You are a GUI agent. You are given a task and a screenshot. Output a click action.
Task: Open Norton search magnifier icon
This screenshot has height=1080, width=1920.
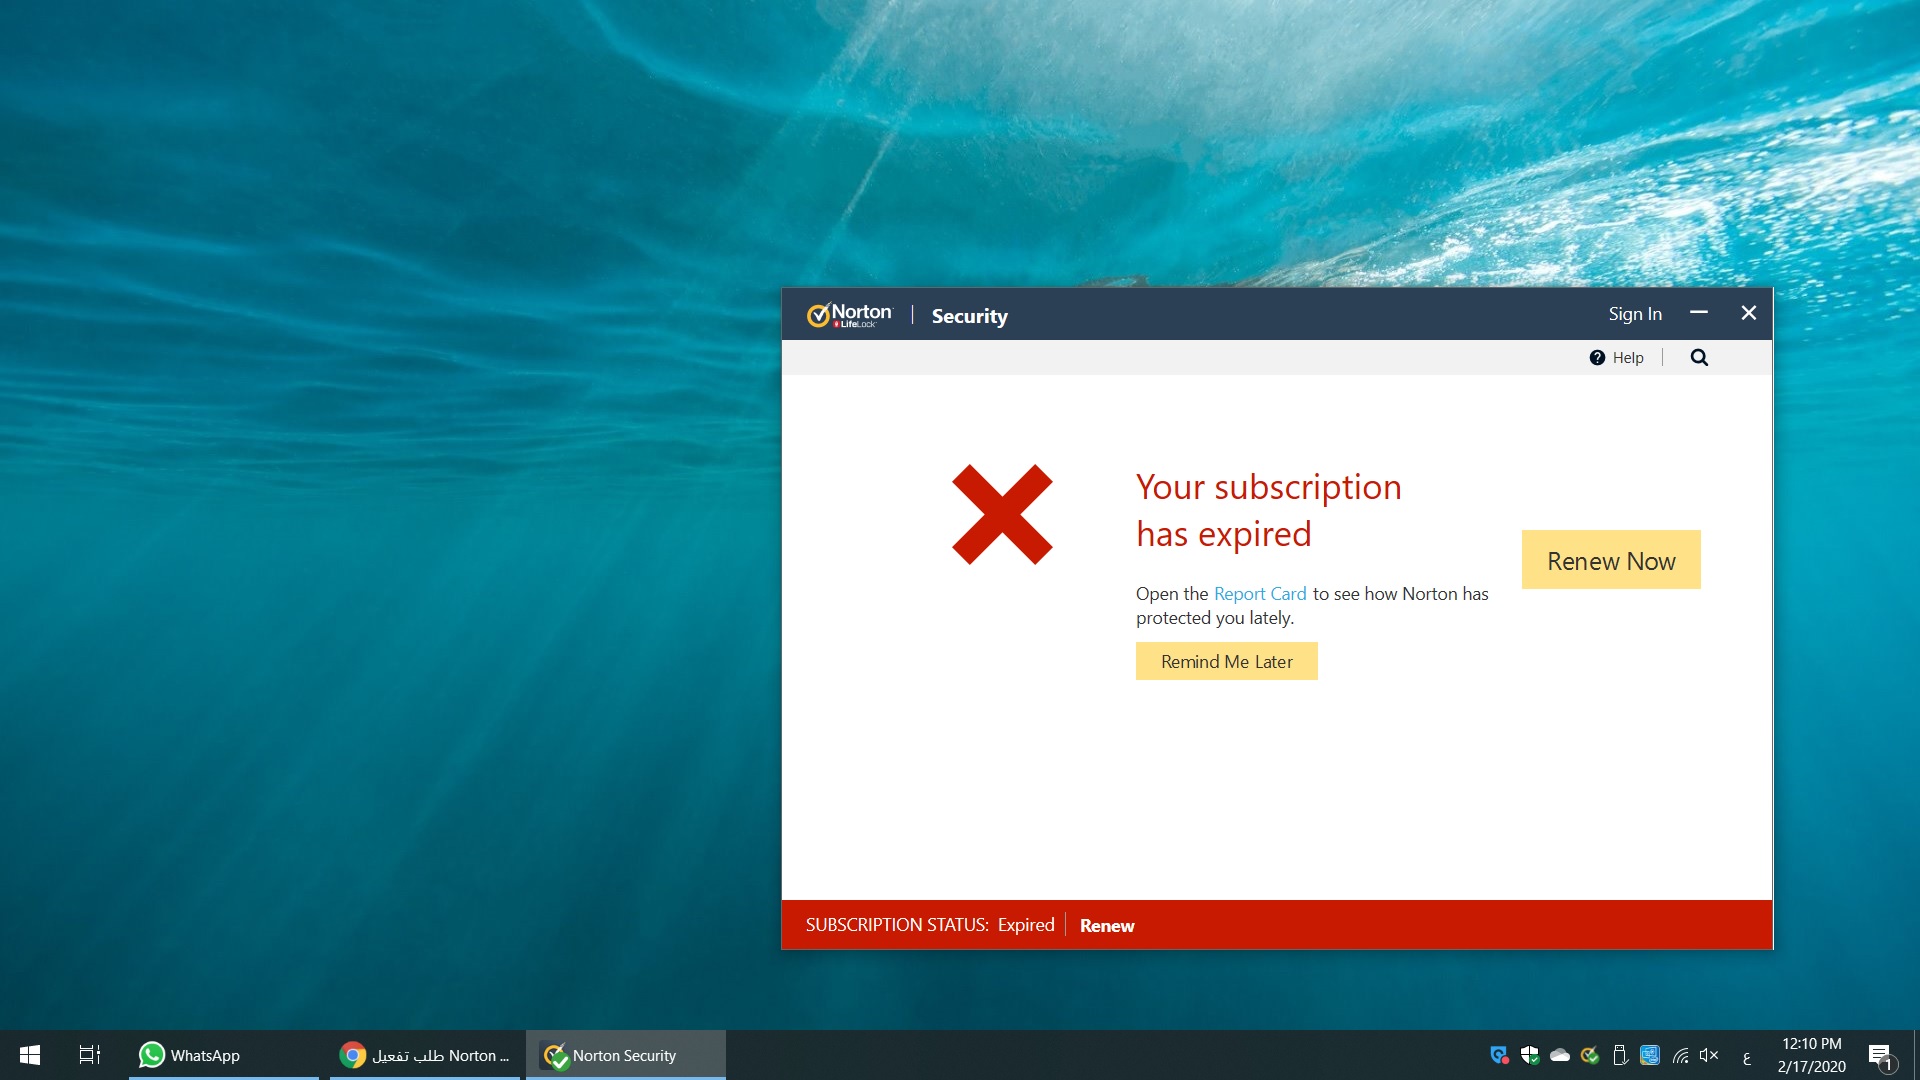point(1699,358)
